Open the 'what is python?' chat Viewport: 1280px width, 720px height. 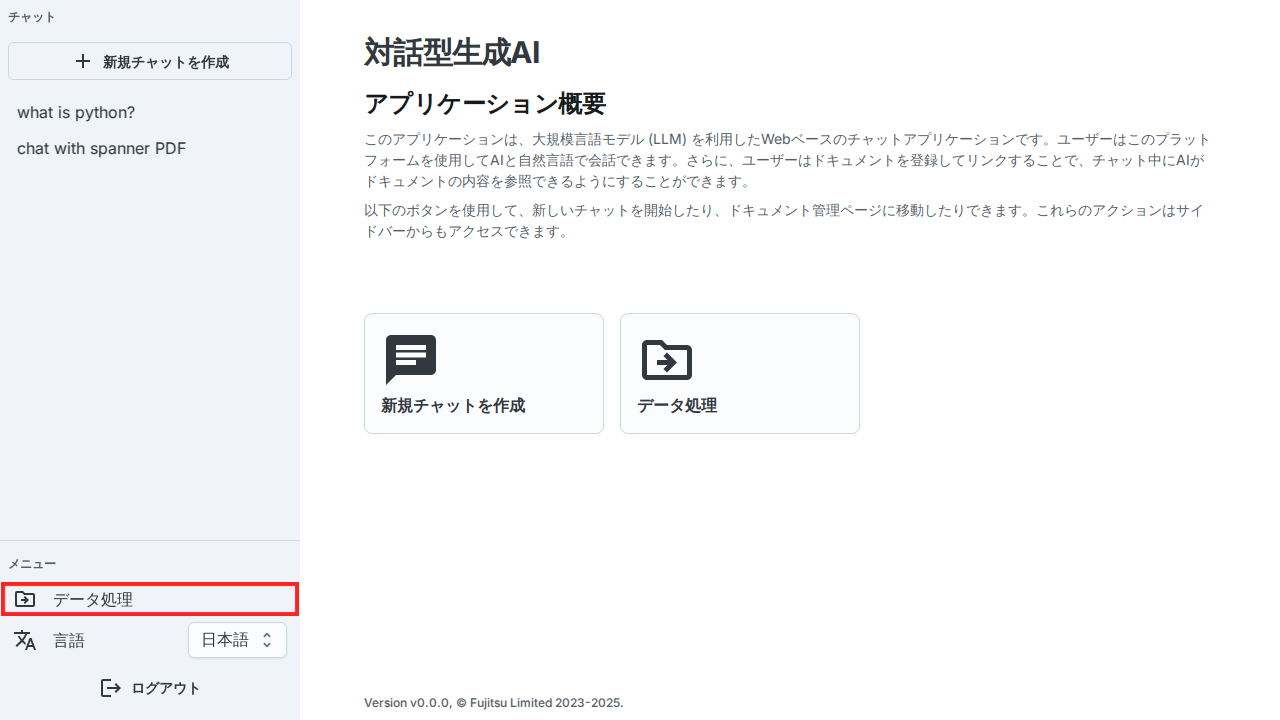[76, 112]
